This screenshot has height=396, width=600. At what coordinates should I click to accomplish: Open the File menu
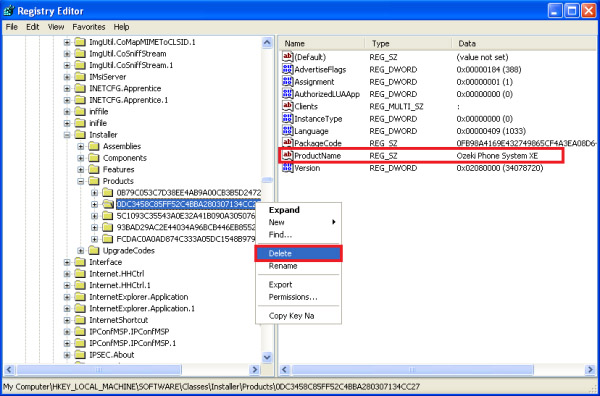[x=11, y=27]
